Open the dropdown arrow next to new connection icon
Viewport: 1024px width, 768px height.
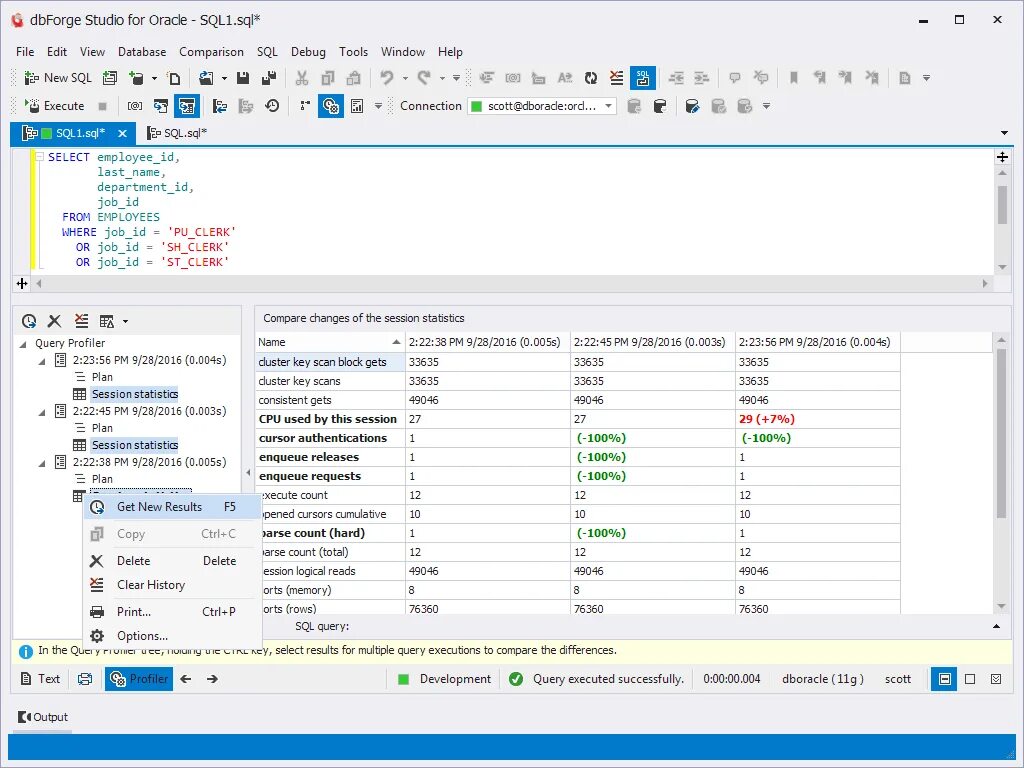155,78
